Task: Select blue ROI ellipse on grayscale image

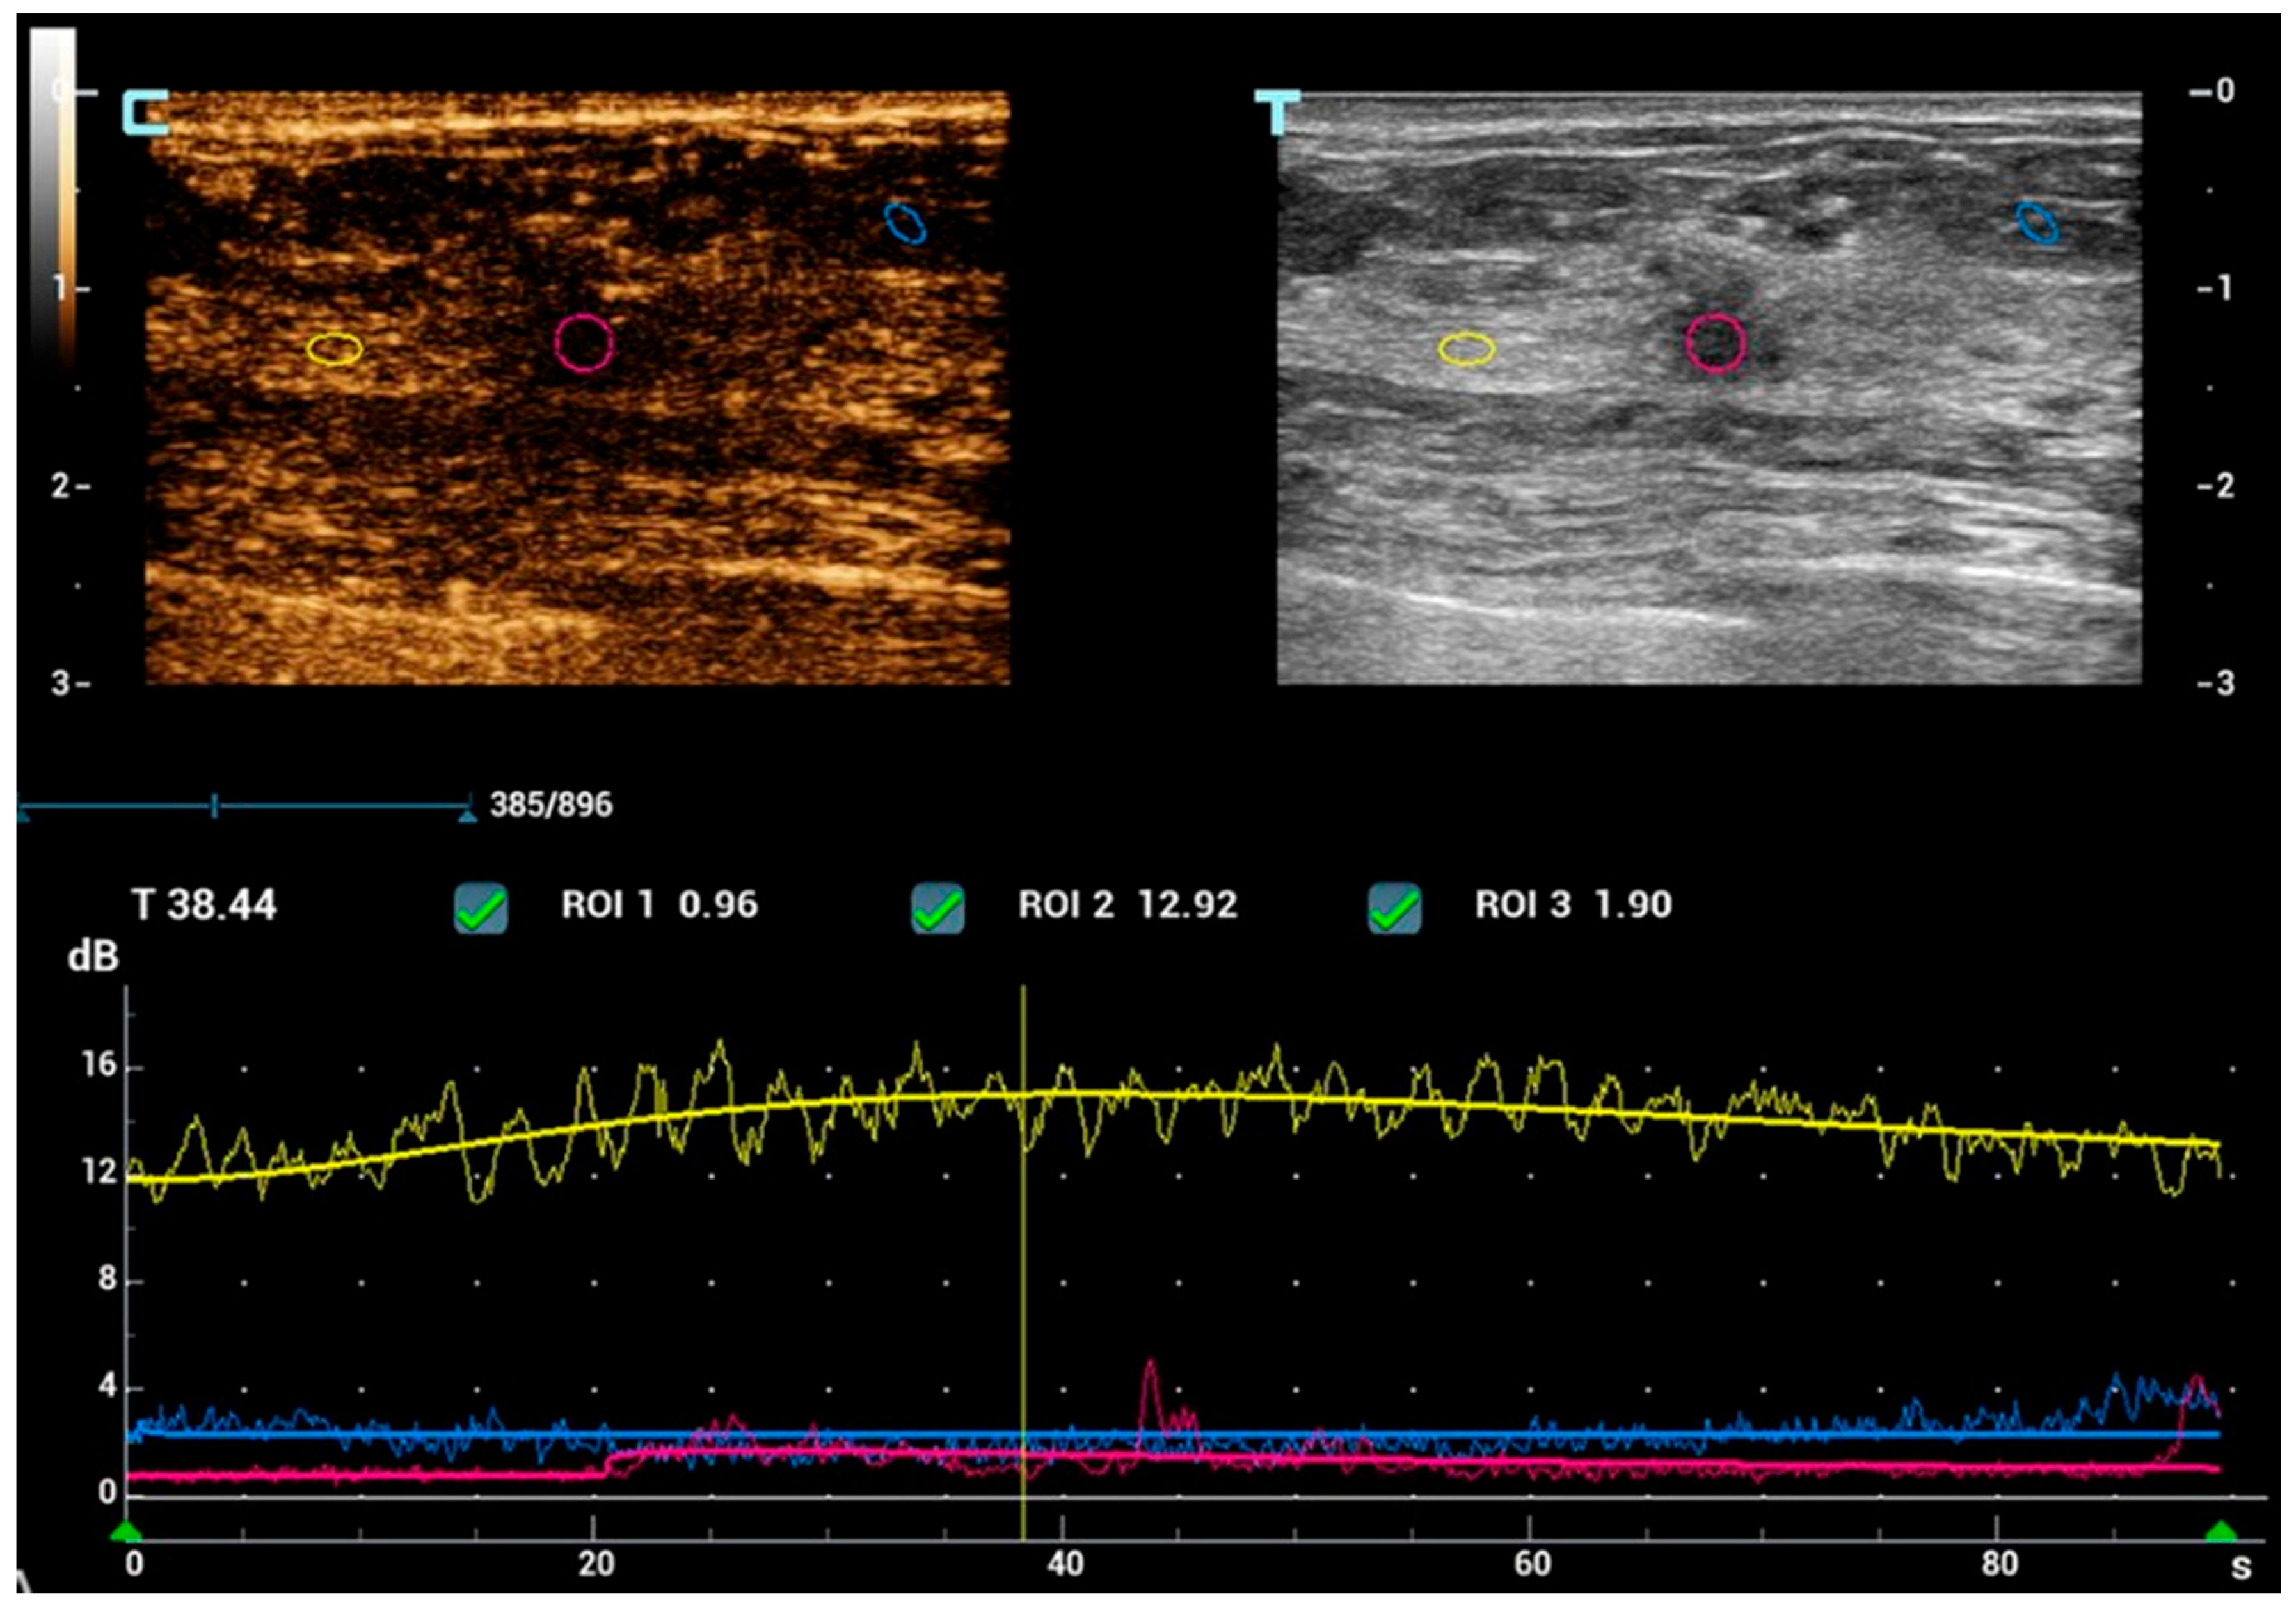Action: coord(2037,223)
